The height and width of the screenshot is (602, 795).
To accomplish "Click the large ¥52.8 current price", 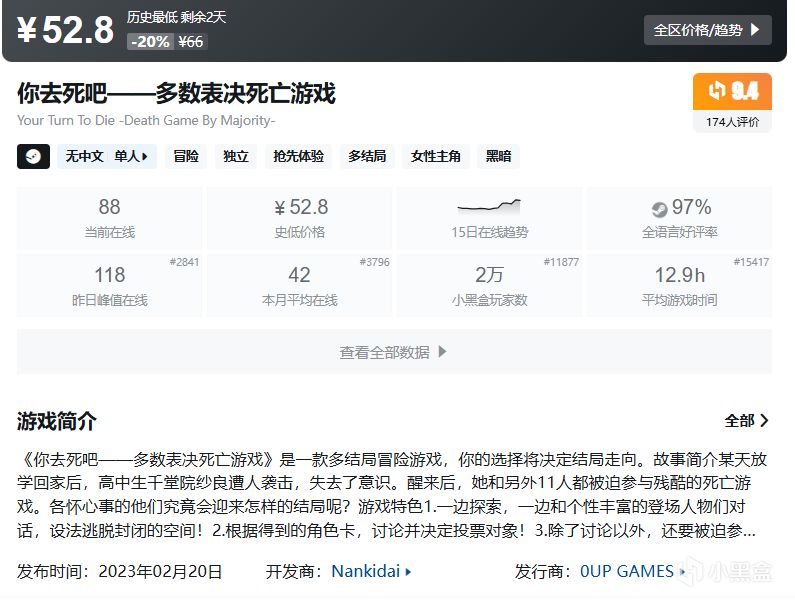I will [x=65, y=30].
